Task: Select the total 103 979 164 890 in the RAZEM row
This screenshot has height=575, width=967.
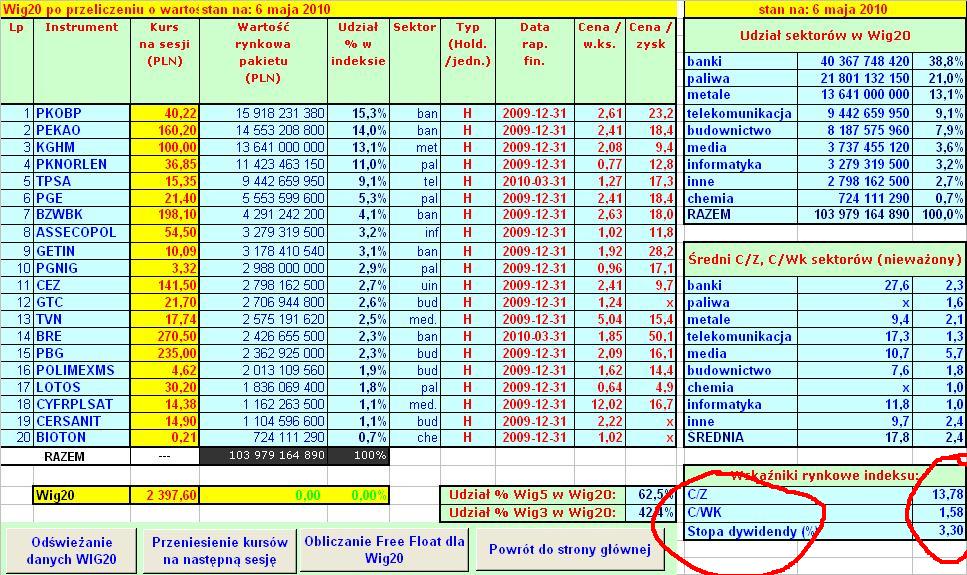Action: (x=263, y=456)
